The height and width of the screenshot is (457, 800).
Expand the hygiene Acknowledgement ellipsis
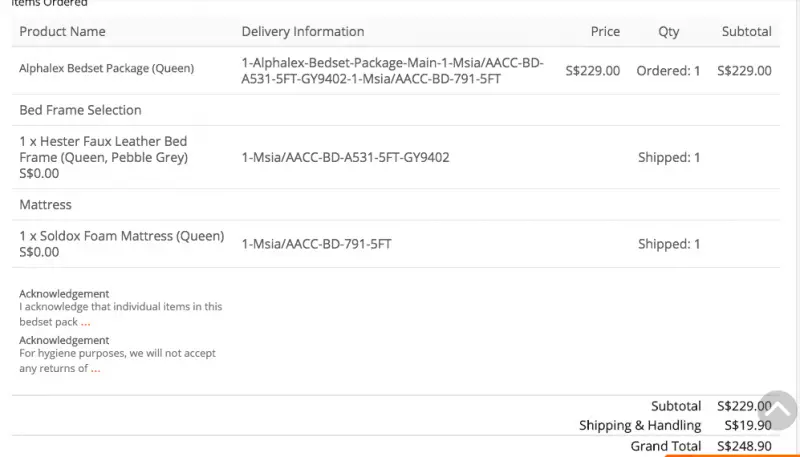pyautogui.click(x=95, y=369)
